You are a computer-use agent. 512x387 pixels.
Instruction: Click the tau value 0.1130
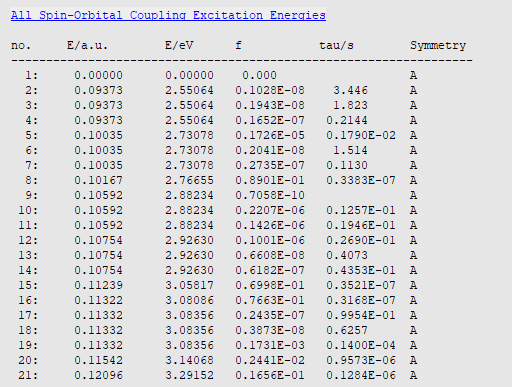click(x=347, y=165)
